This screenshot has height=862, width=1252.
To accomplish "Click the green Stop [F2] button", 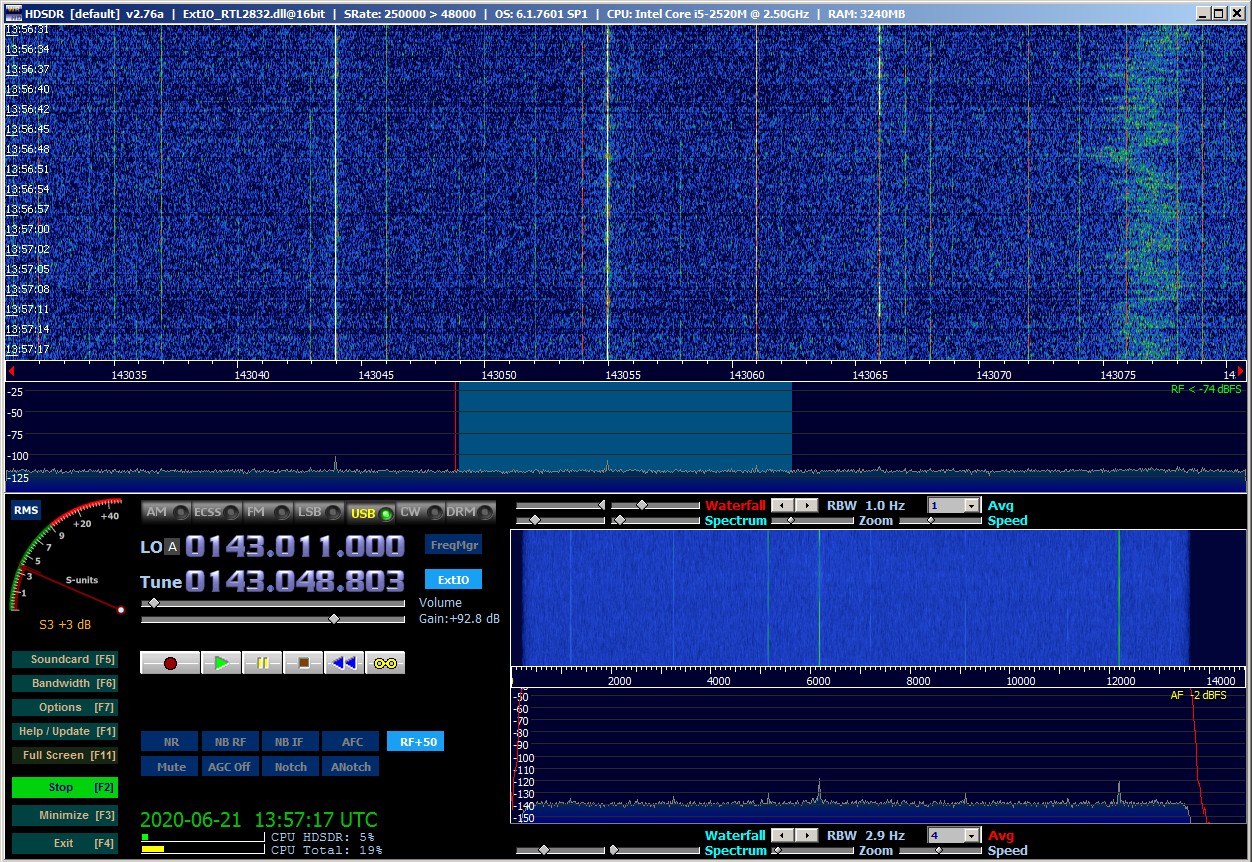I will pyautogui.click(x=64, y=787).
